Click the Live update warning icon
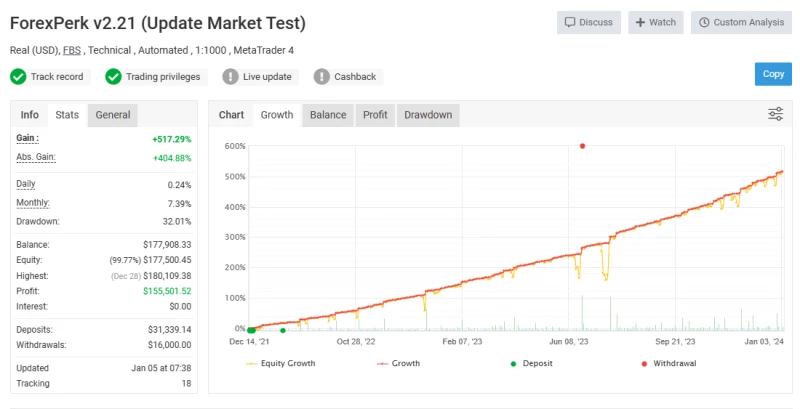 coord(231,76)
